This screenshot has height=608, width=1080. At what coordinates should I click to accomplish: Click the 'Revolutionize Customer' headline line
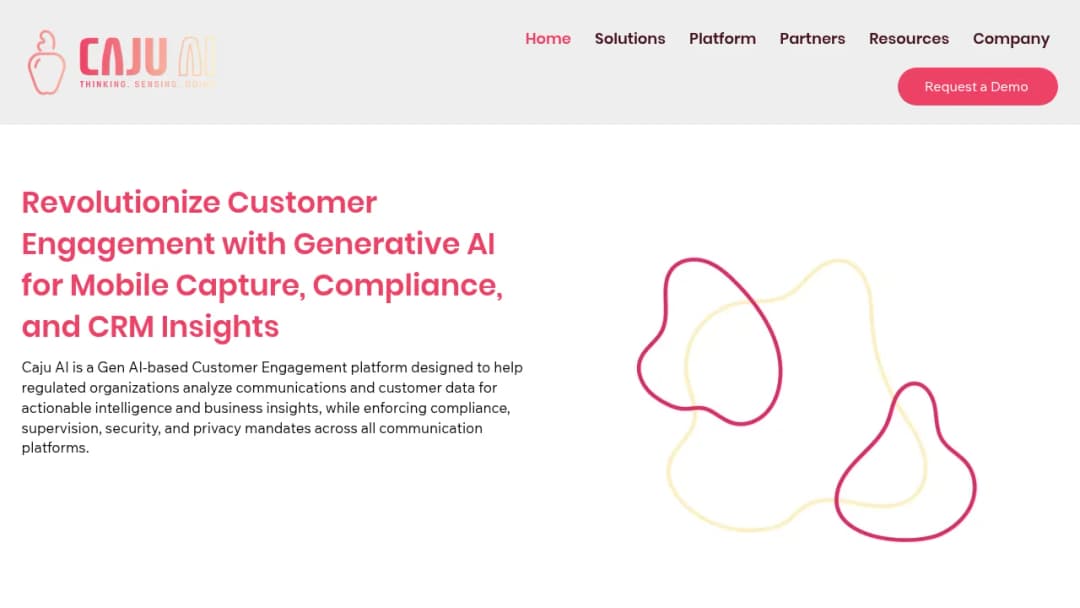[199, 202]
